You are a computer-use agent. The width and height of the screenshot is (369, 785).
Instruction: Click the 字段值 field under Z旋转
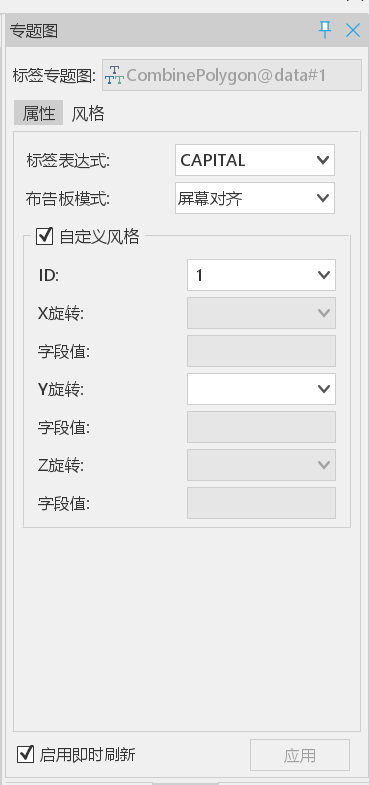point(261,503)
